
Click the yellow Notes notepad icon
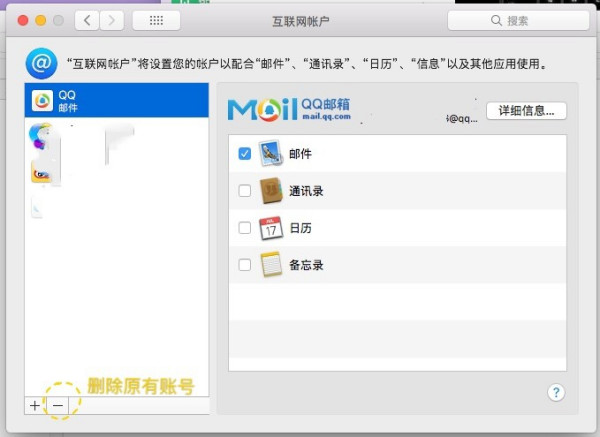(x=271, y=265)
